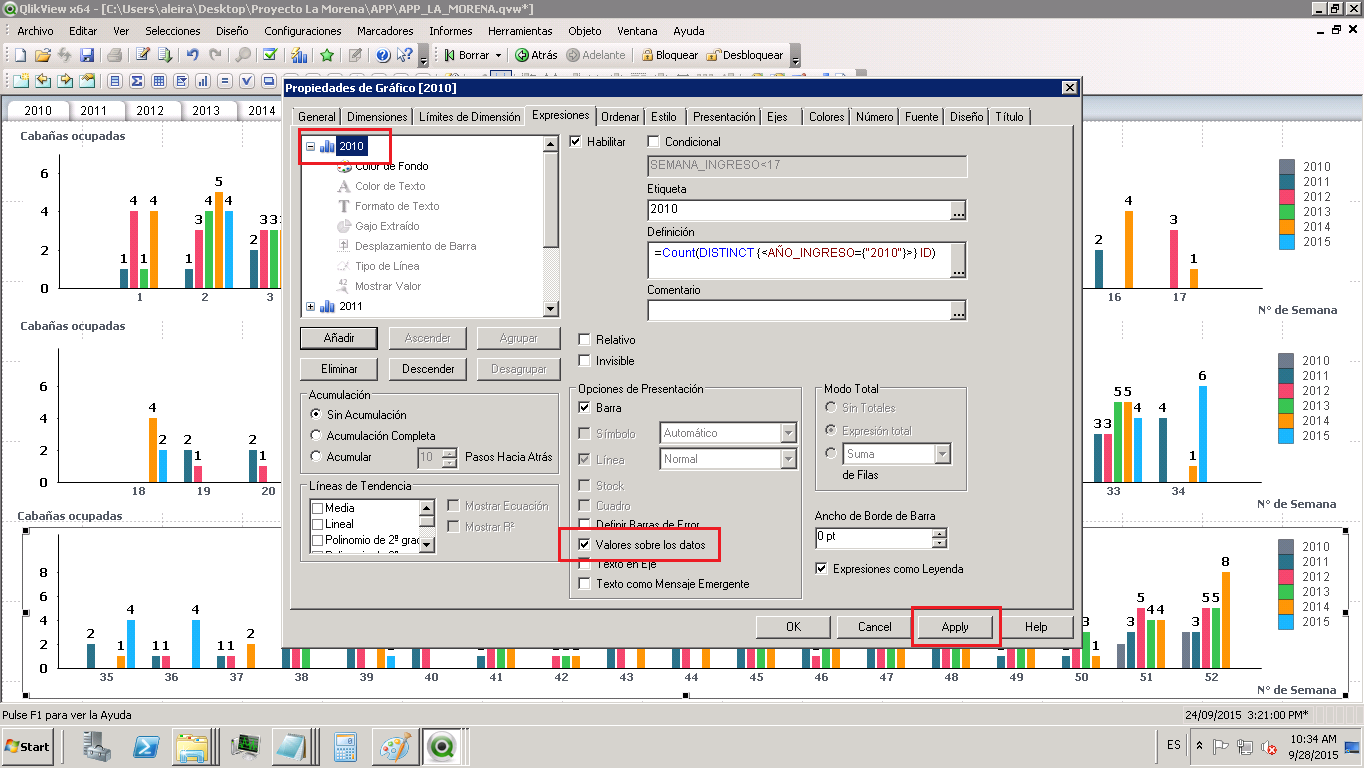Open the Calculator in the taskbar
This screenshot has height=768, width=1364.
[346, 746]
